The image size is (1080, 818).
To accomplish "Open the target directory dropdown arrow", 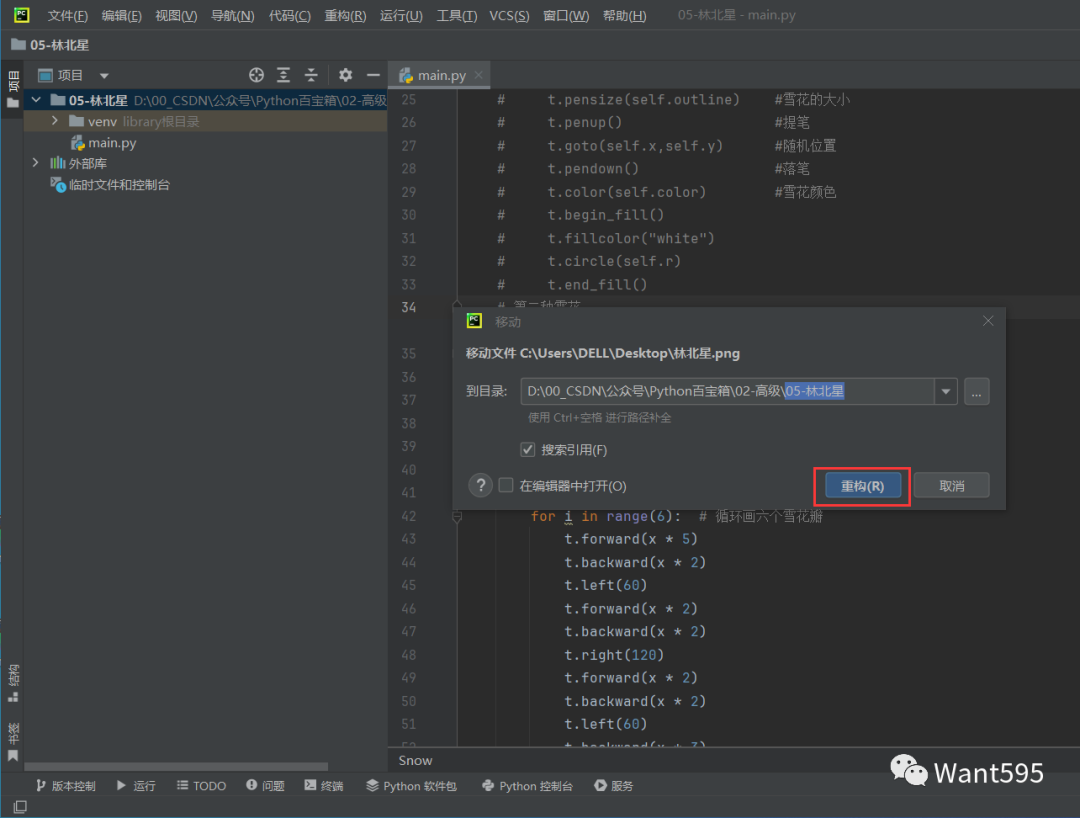I will (x=945, y=392).
